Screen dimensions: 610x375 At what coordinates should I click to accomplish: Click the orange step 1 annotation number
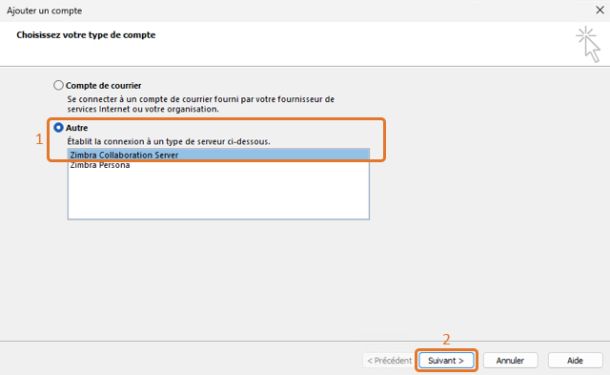[x=39, y=139]
